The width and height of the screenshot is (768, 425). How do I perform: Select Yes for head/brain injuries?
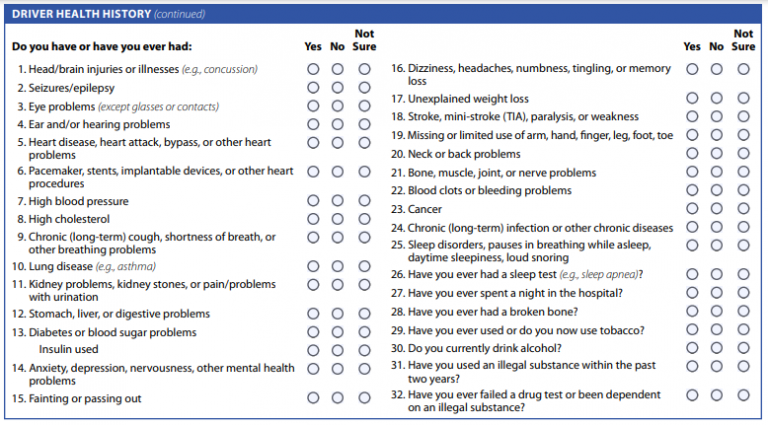313,69
